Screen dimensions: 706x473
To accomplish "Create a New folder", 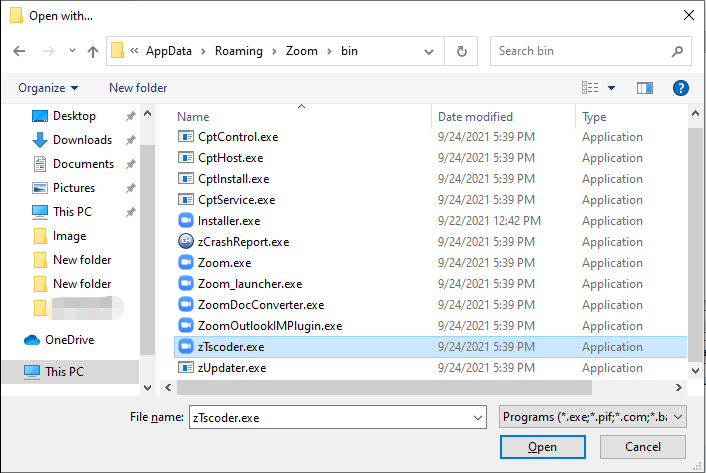I will (138, 88).
